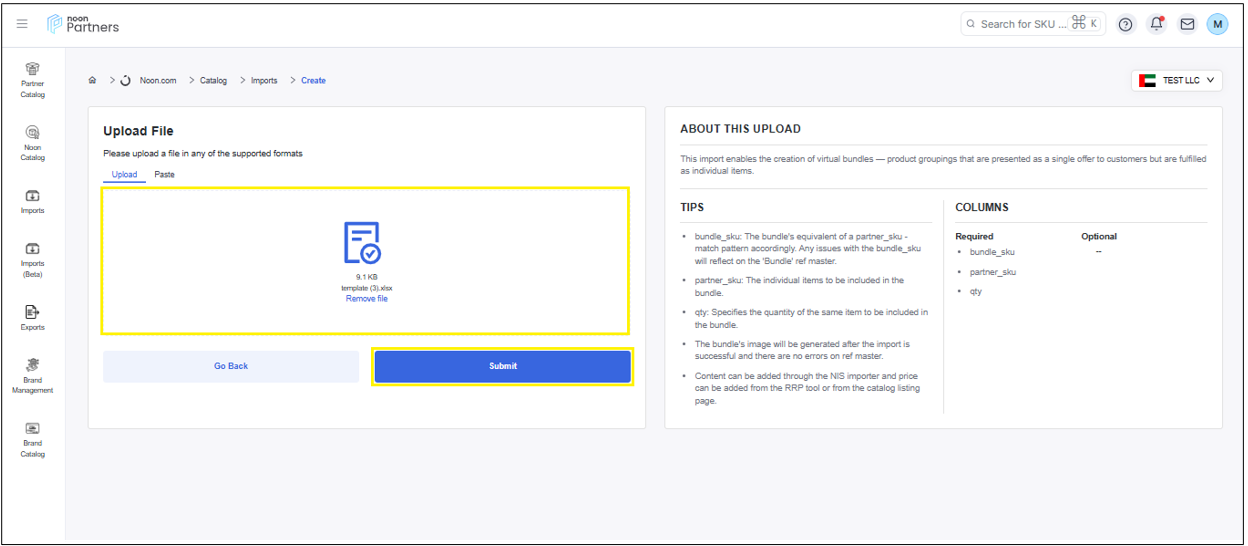Screen dimensions: 1248x546
Task: Click the Go Back button
Action: 231,366
